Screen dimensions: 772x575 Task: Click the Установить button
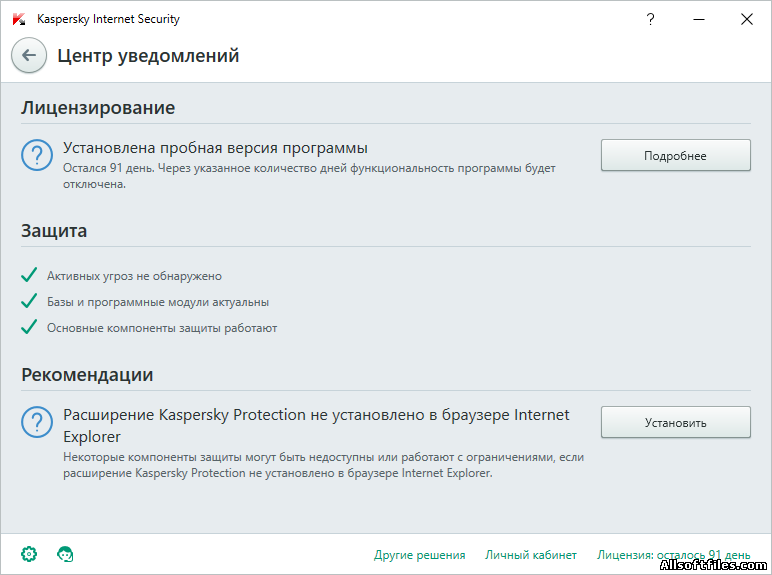(x=676, y=422)
